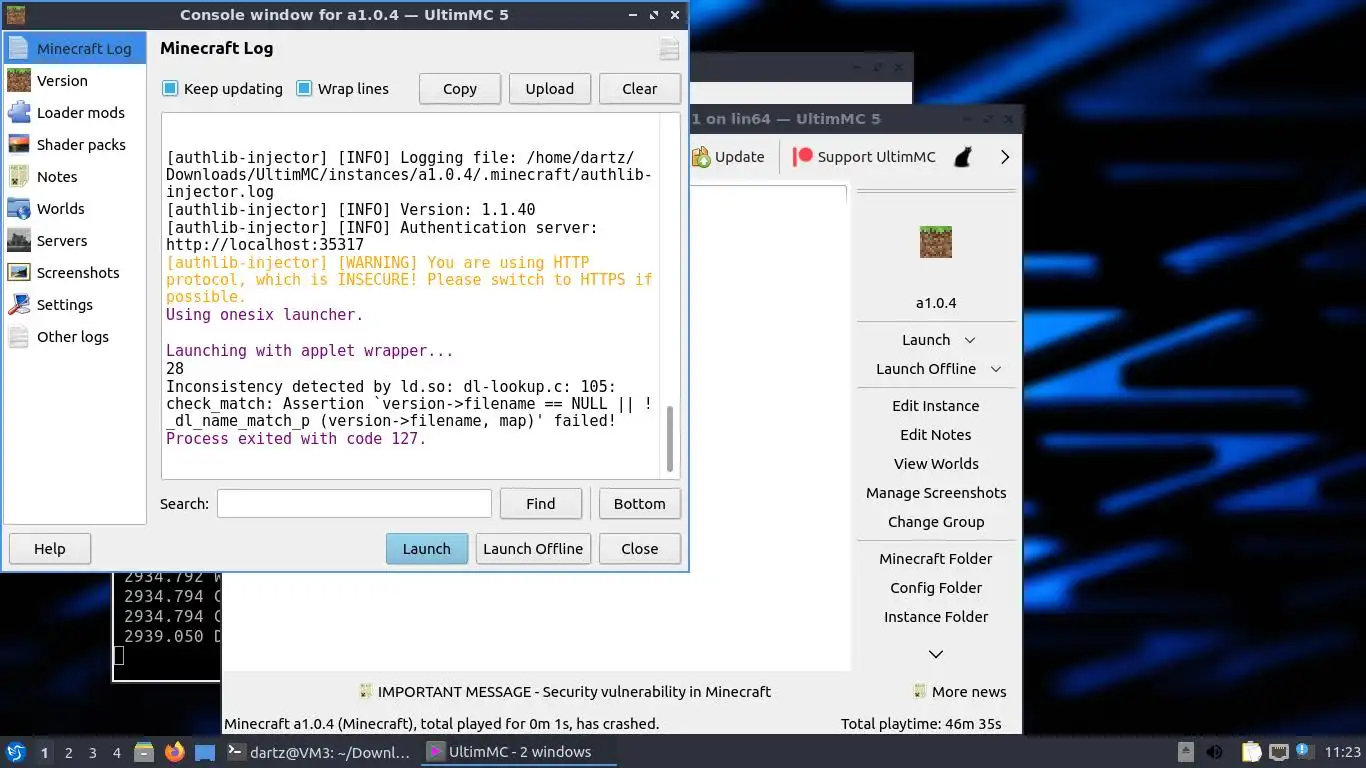Click Change Group
This screenshot has width=1366, height=768.
tap(936, 521)
